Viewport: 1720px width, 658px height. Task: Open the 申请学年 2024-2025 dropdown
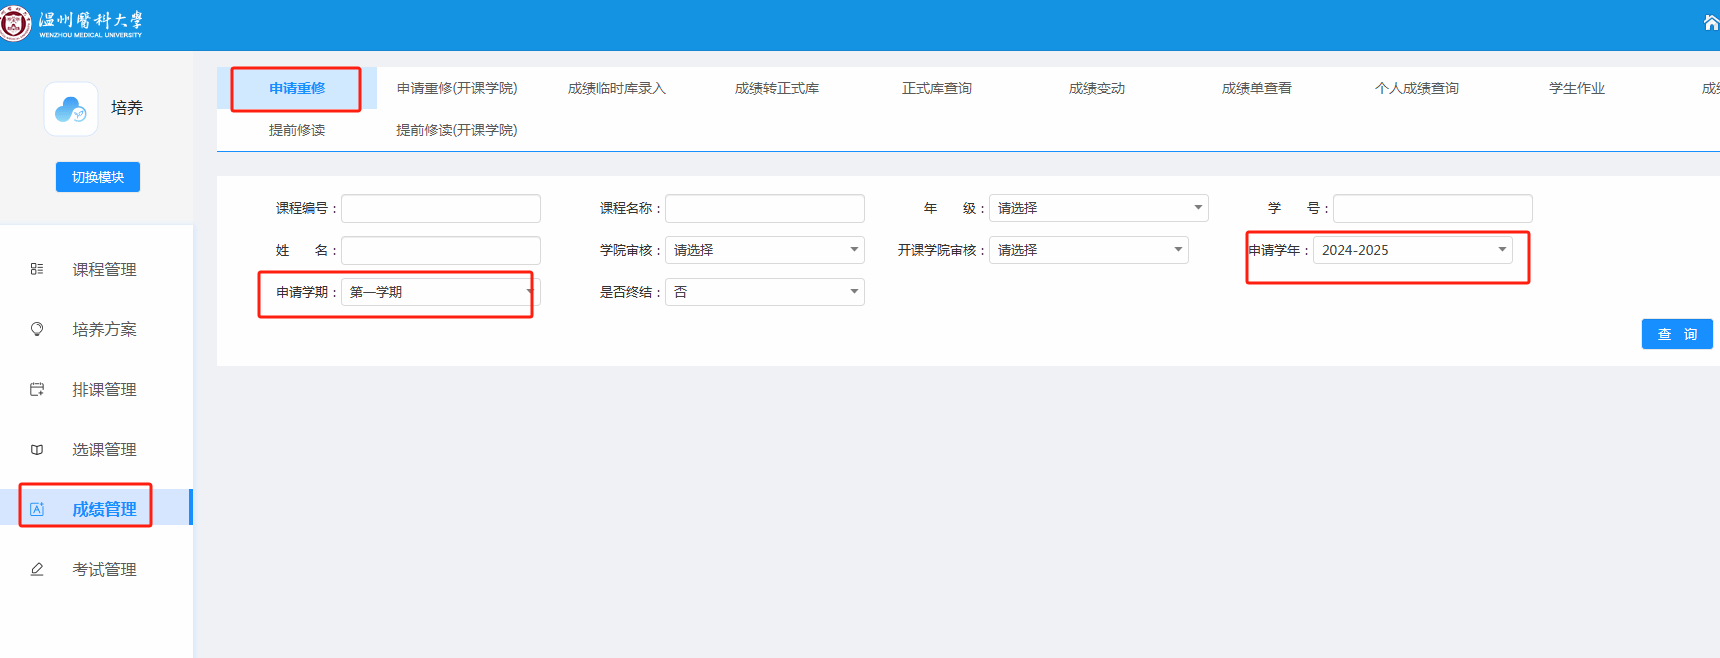coord(1412,250)
